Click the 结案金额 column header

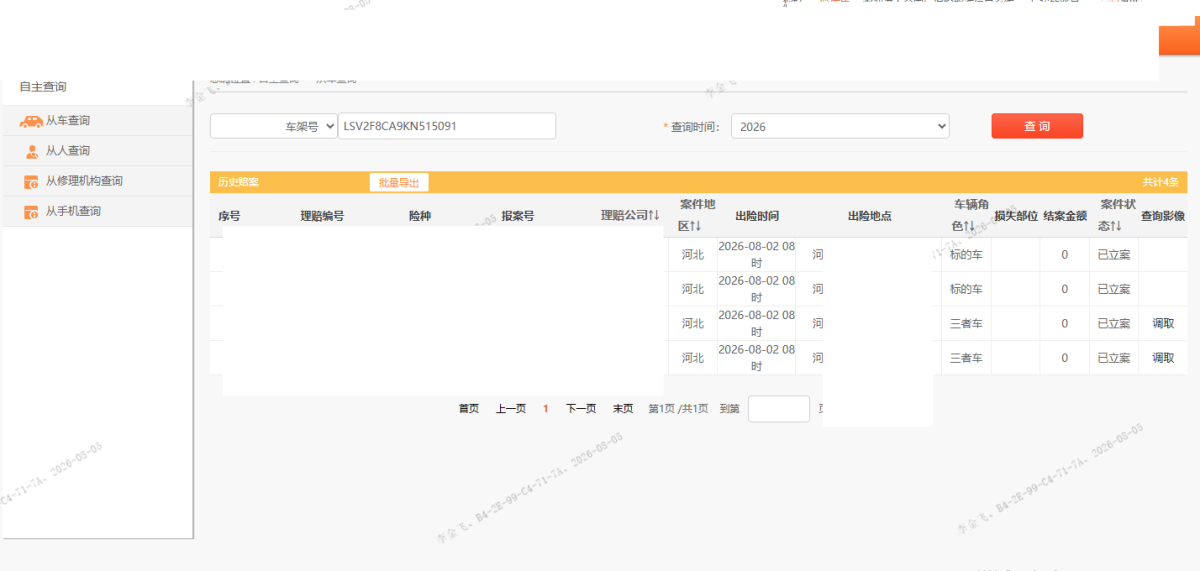point(1065,216)
